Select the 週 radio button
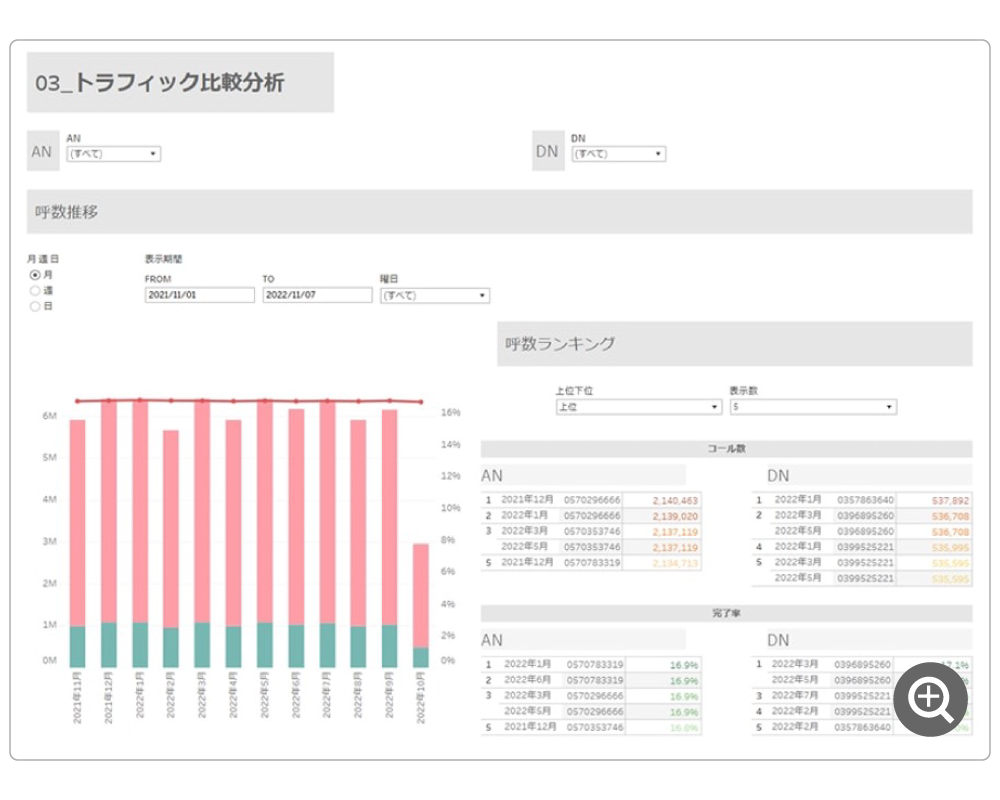1000x800 pixels. 35,290
